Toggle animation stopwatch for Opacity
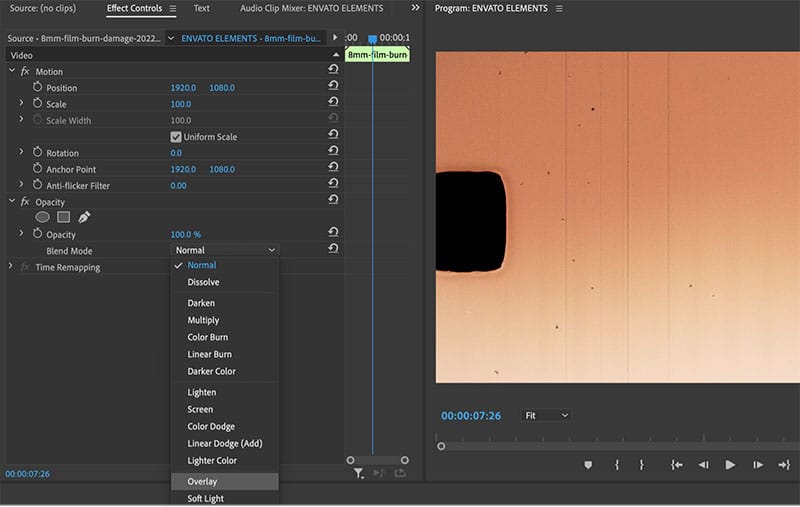The height and width of the screenshot is (507, 800). click(37, 234)
